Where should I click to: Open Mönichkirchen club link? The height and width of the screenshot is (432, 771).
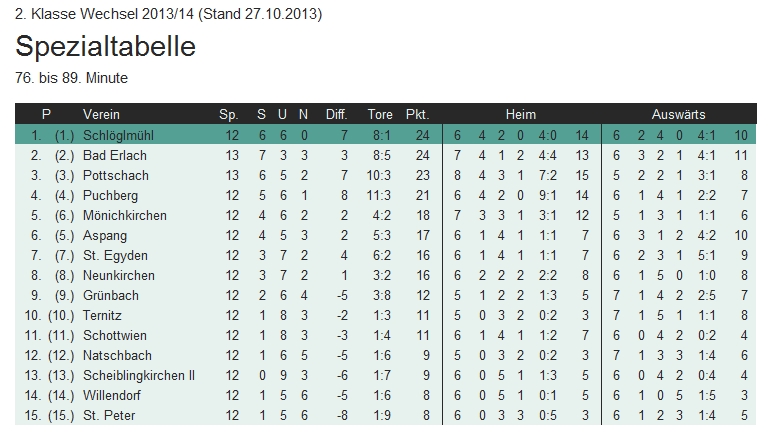click(x=124, y=215)
